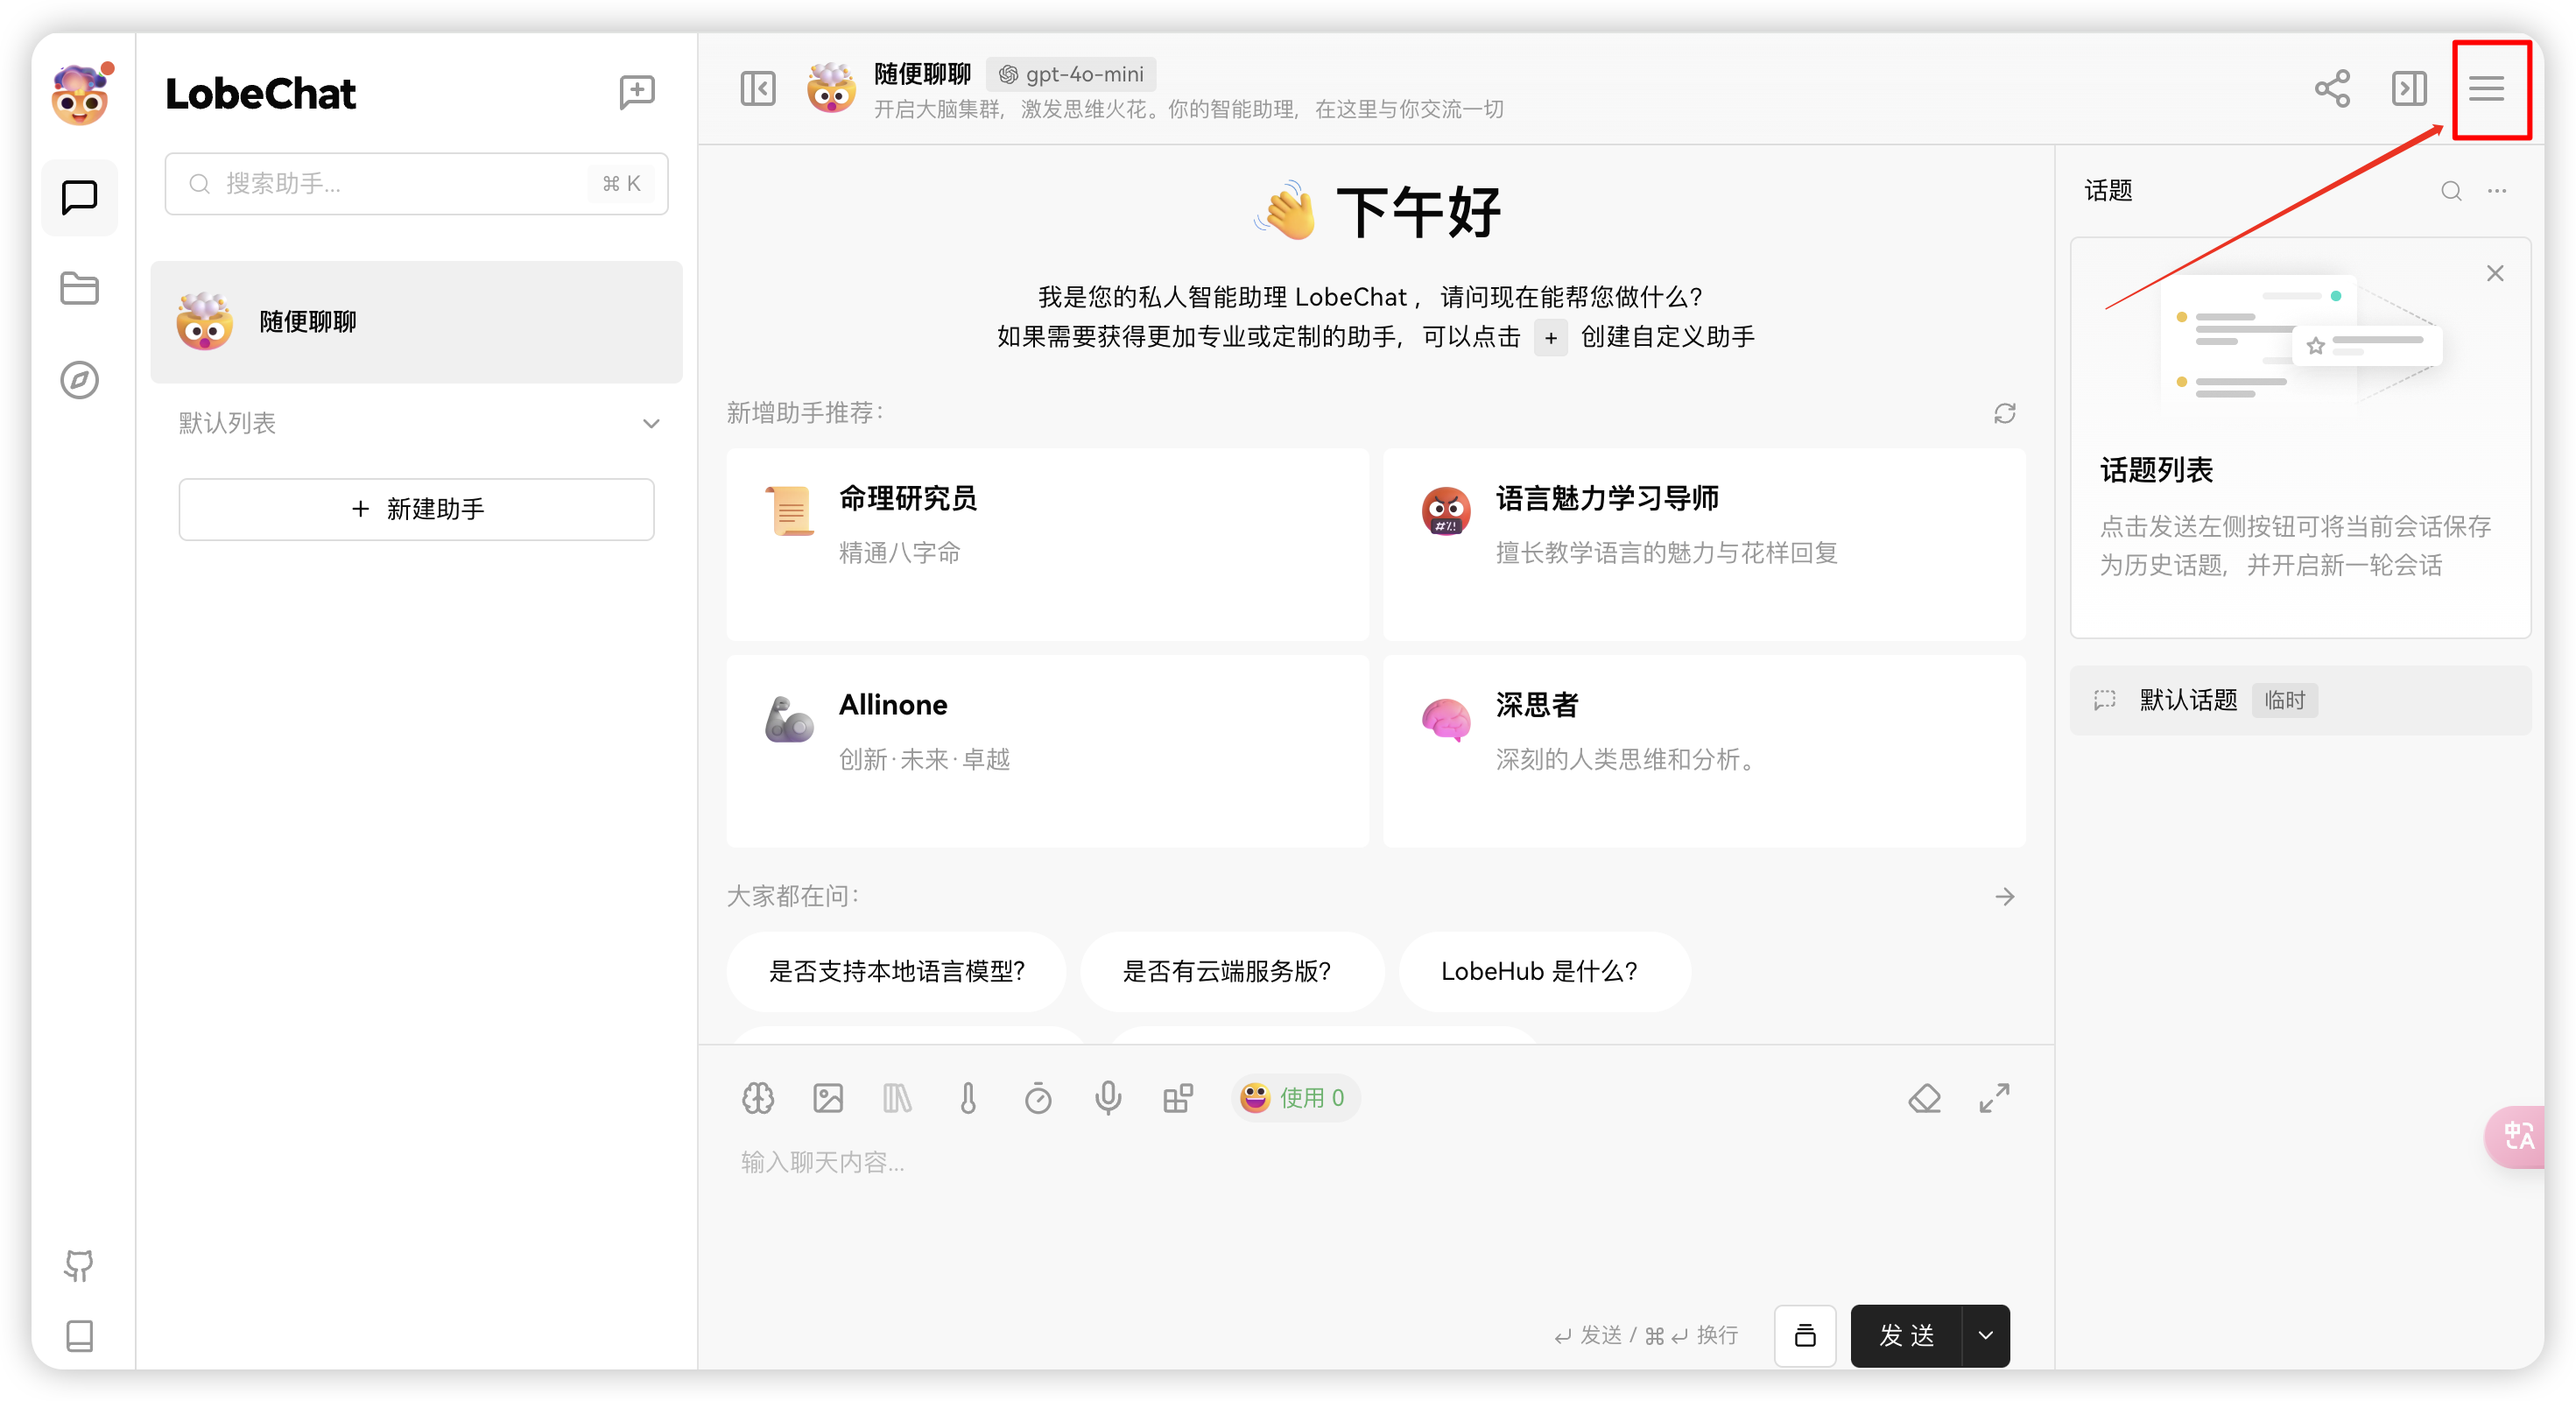Open the floating translate widget
The height and width of the screenshot is (1401, 2576).
tap(2516, 1136)
